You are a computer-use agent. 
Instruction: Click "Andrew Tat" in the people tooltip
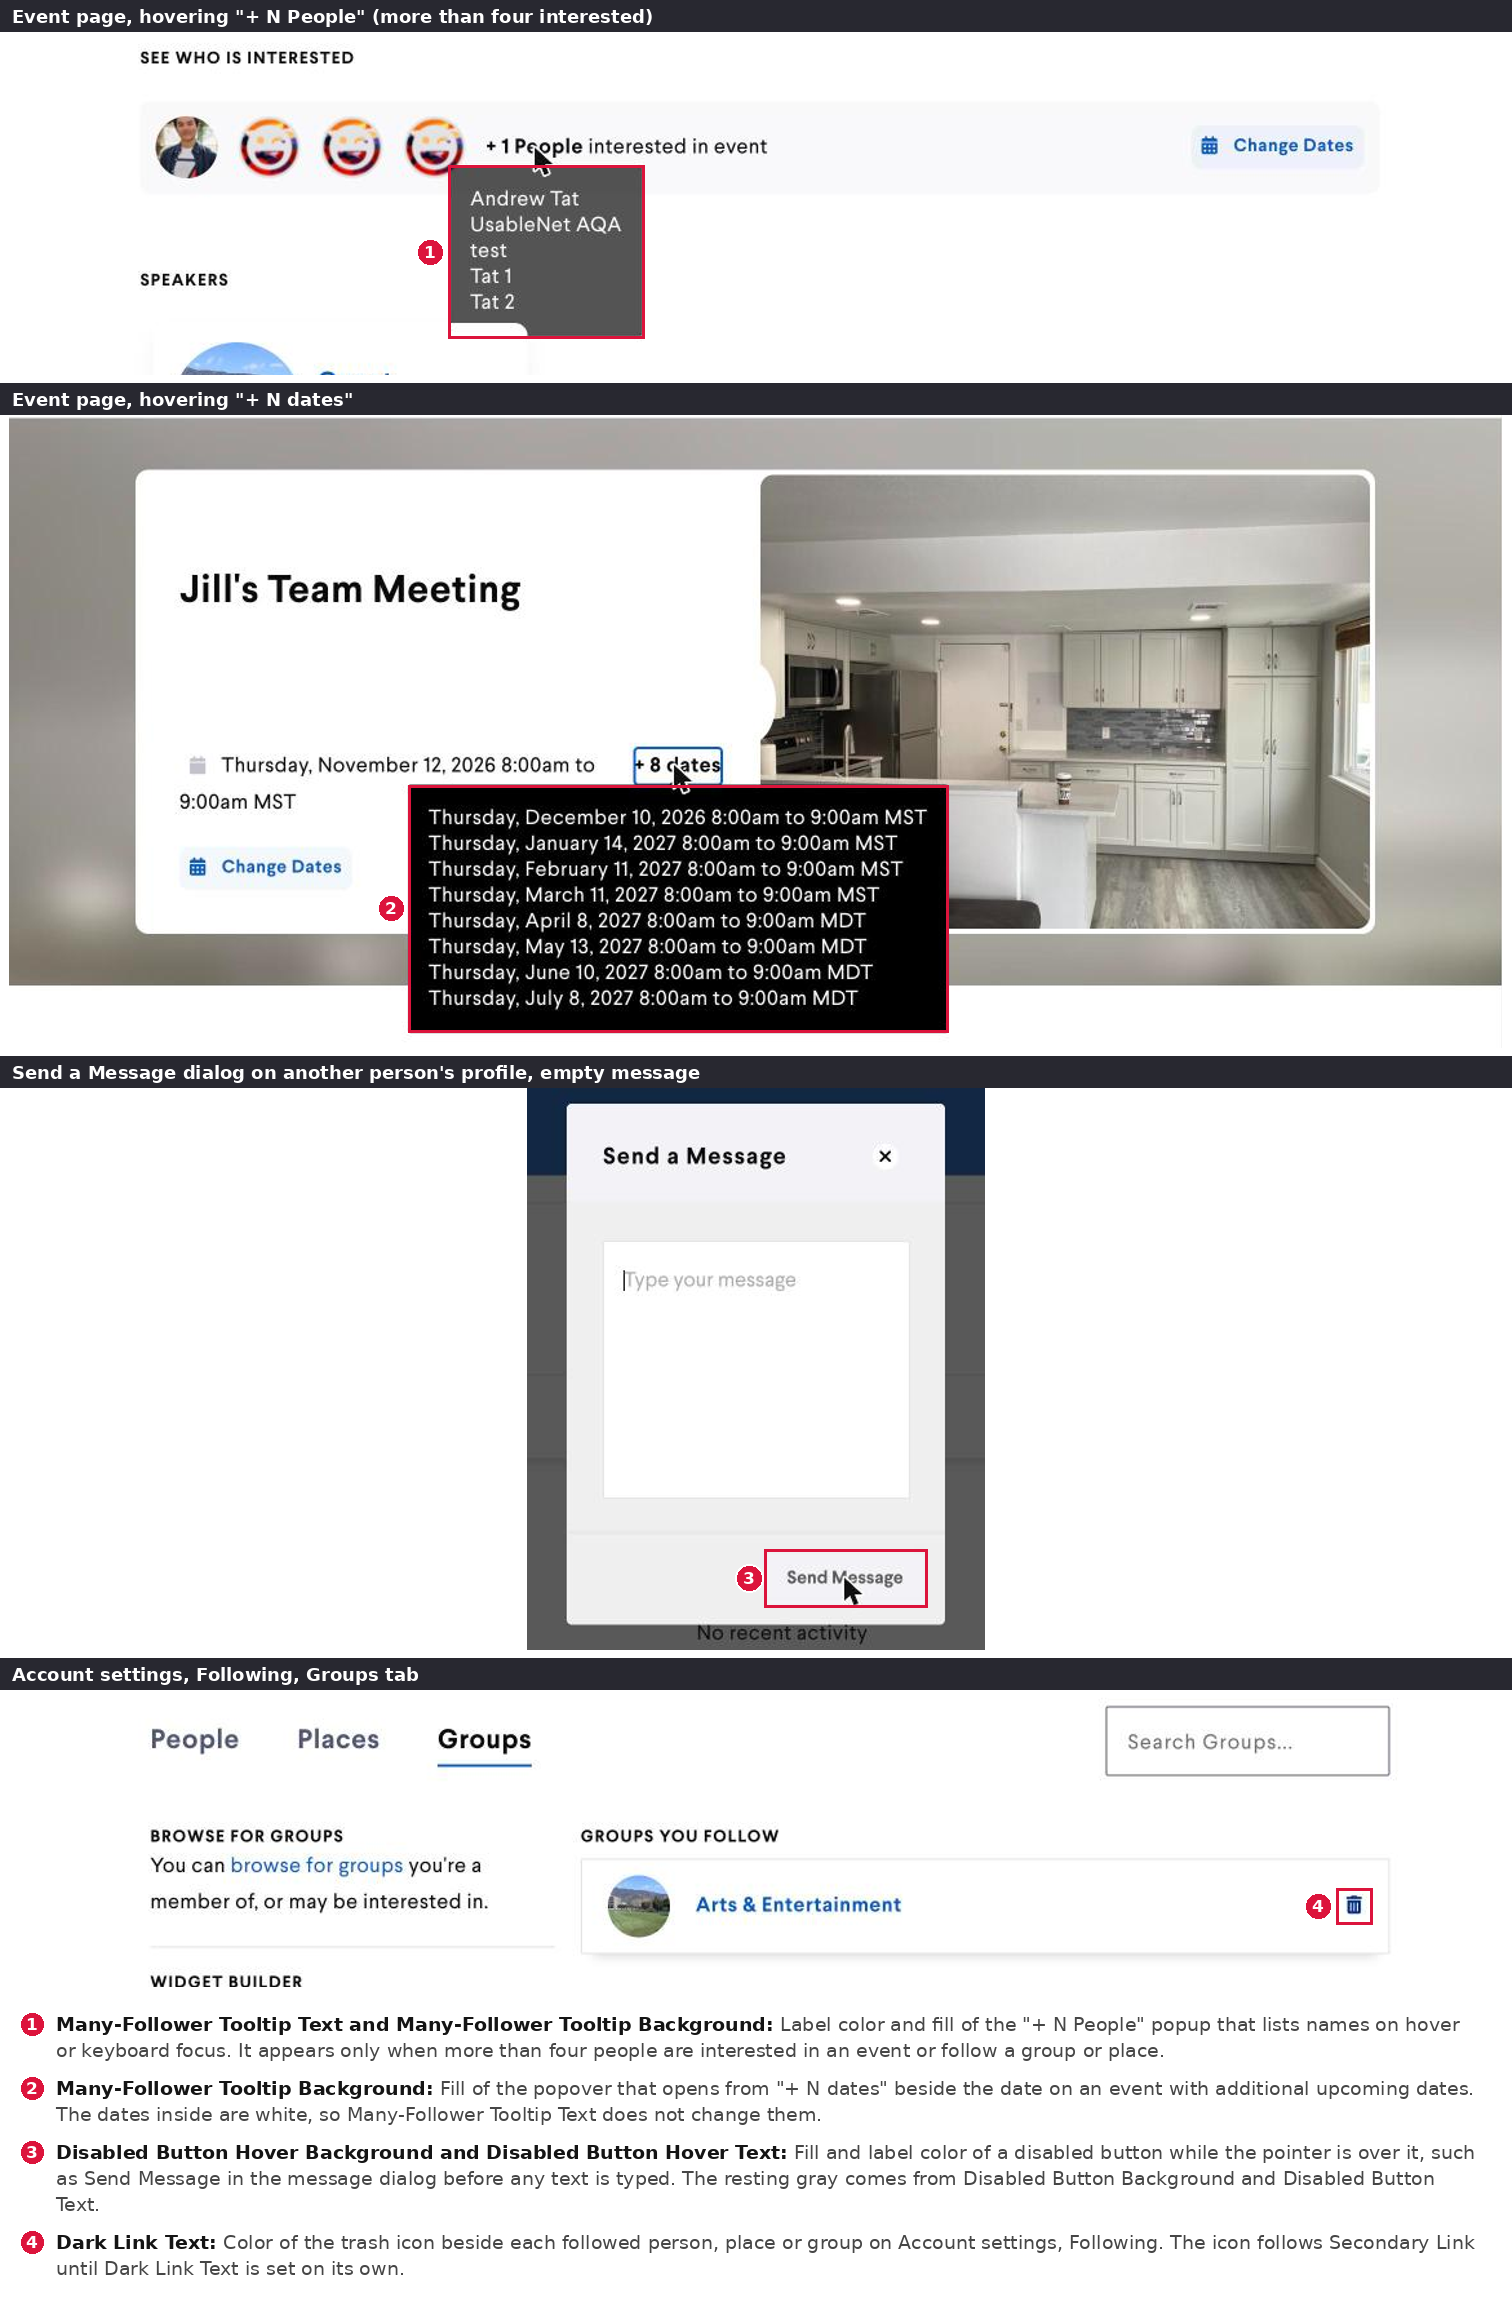pyautogui.click(x=524, y=198)
